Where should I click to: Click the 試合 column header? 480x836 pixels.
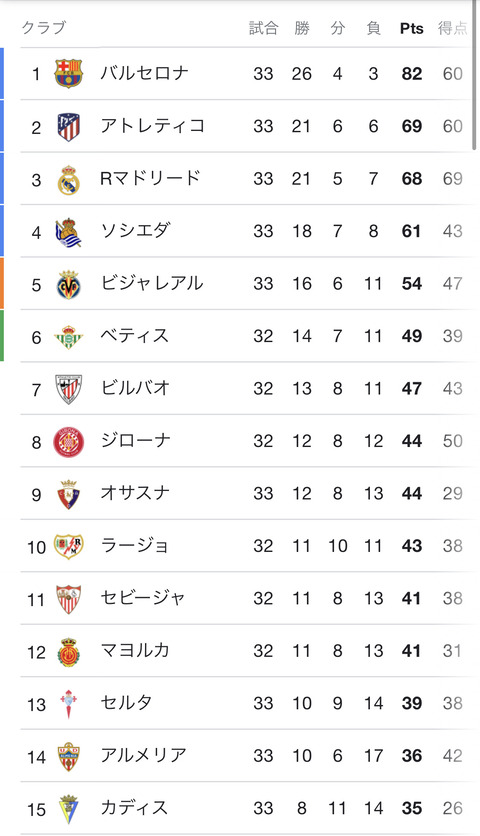coord(263,28)
